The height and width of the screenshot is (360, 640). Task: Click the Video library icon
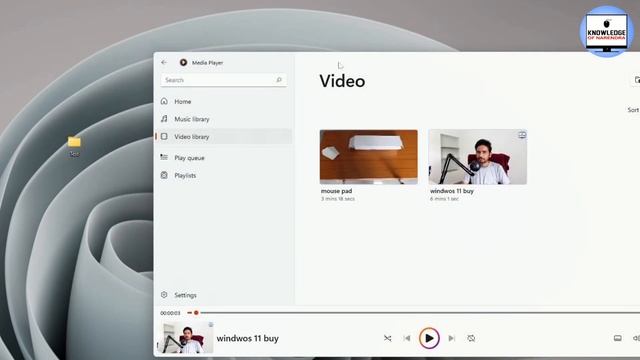(164, 136)
